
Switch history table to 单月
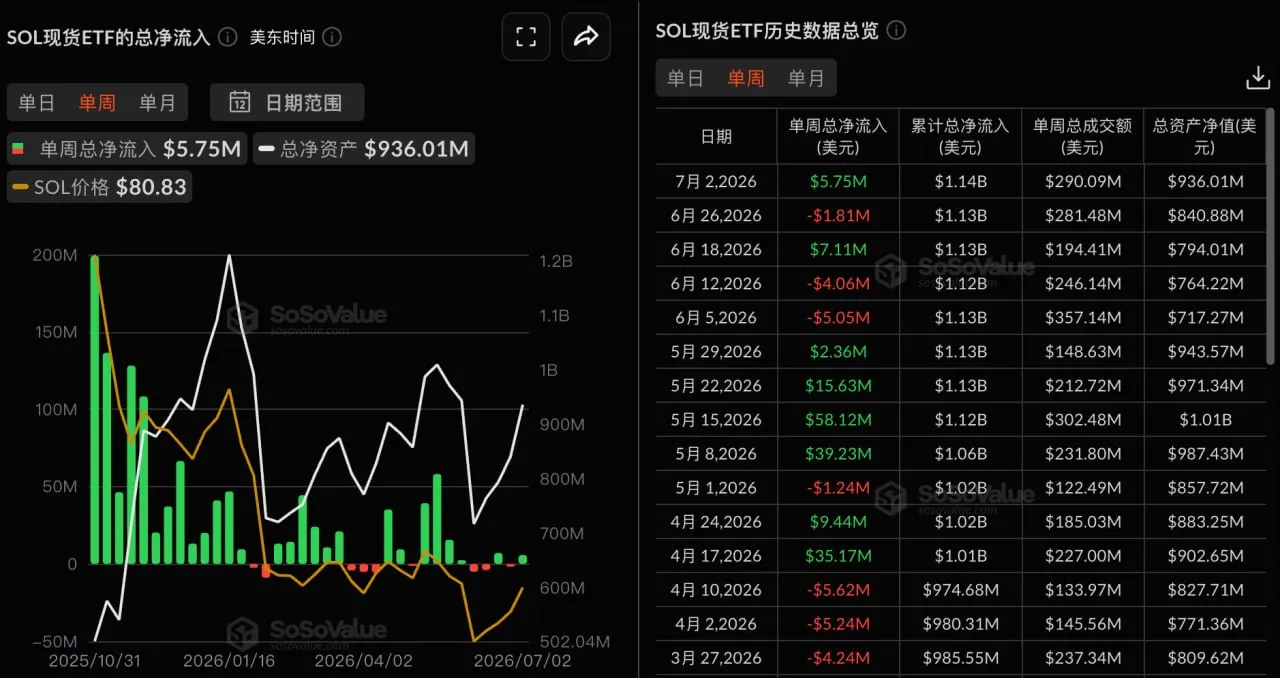(806, 78)
